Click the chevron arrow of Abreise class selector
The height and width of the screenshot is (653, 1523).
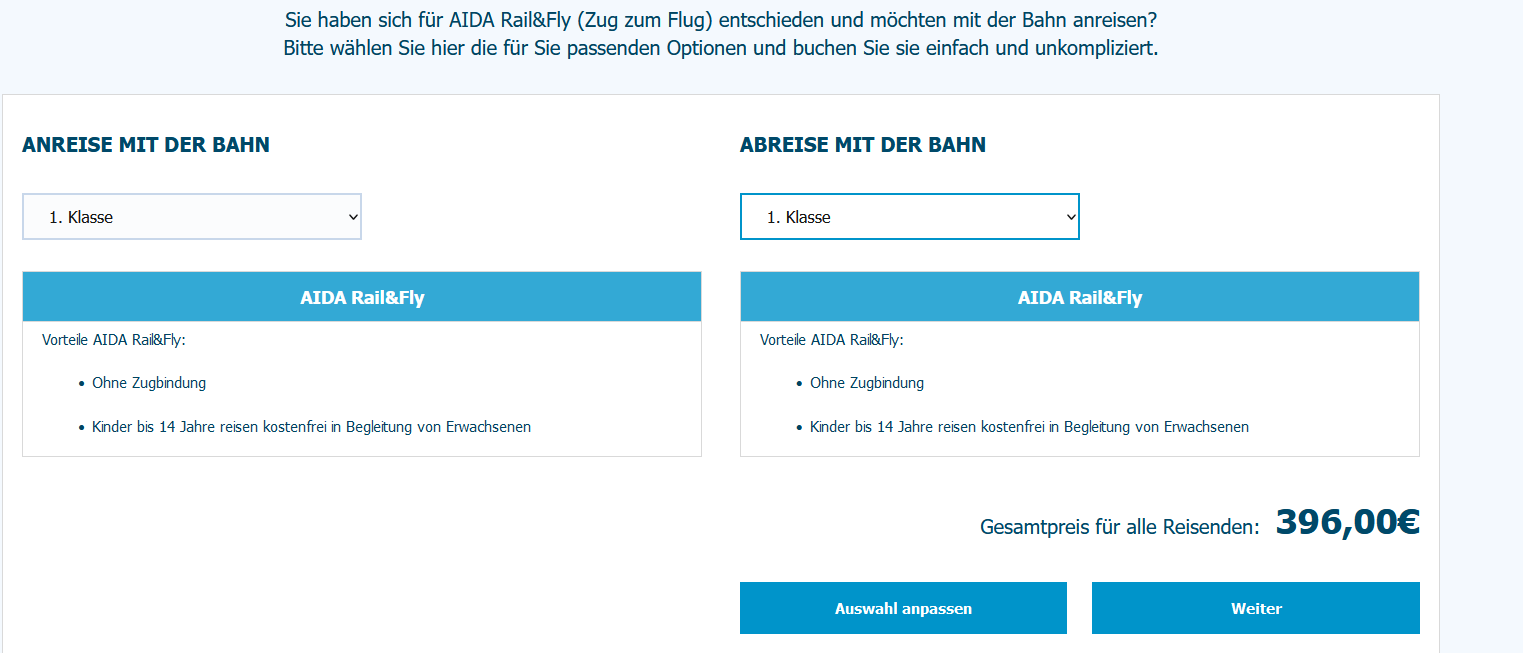pos(1070,217)
